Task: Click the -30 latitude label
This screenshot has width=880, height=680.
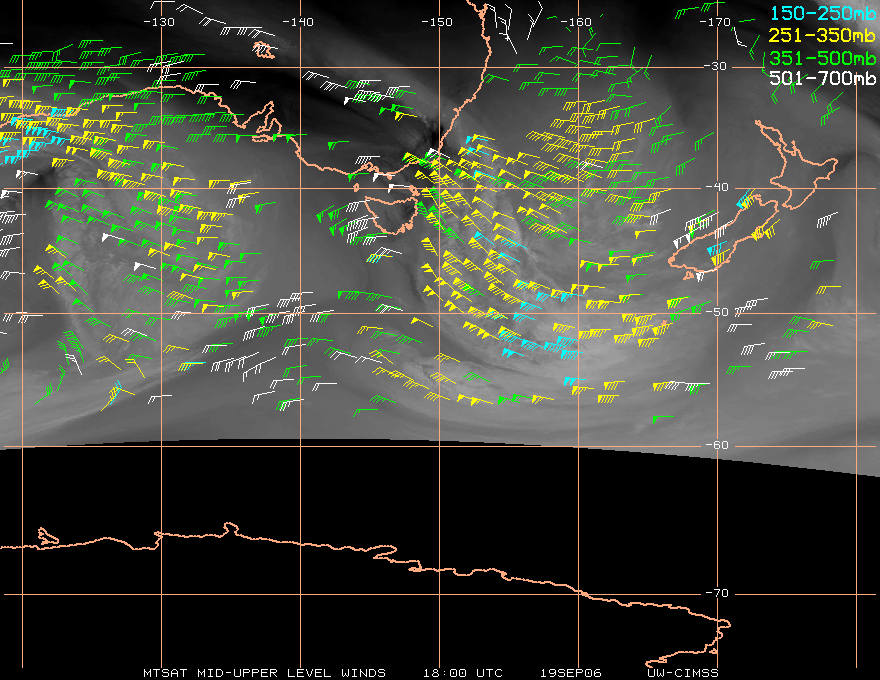Action: click(x=716, y=66)
